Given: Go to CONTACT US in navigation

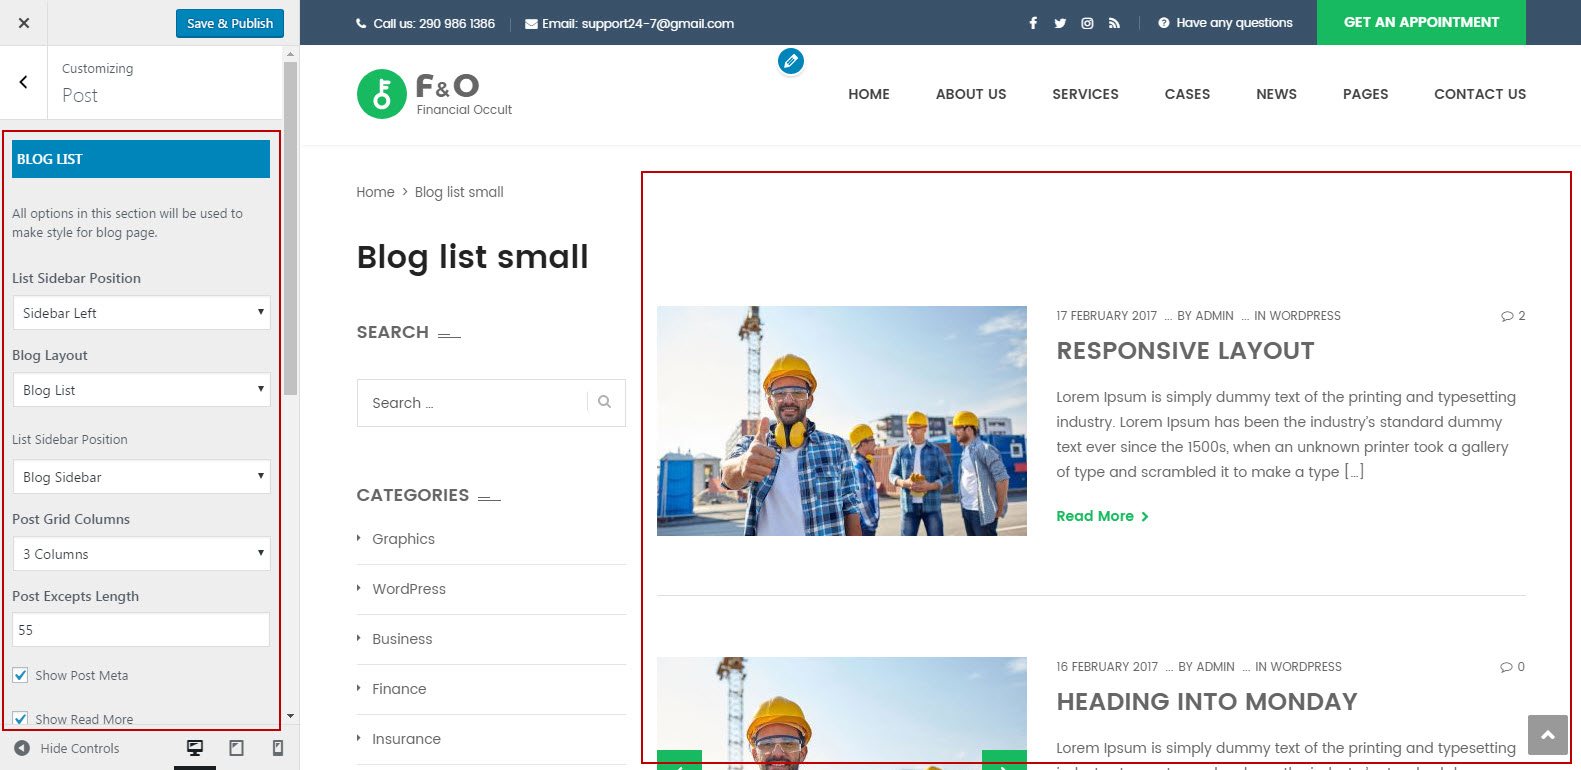Looking at the screenshot, I should [1479, 94].
